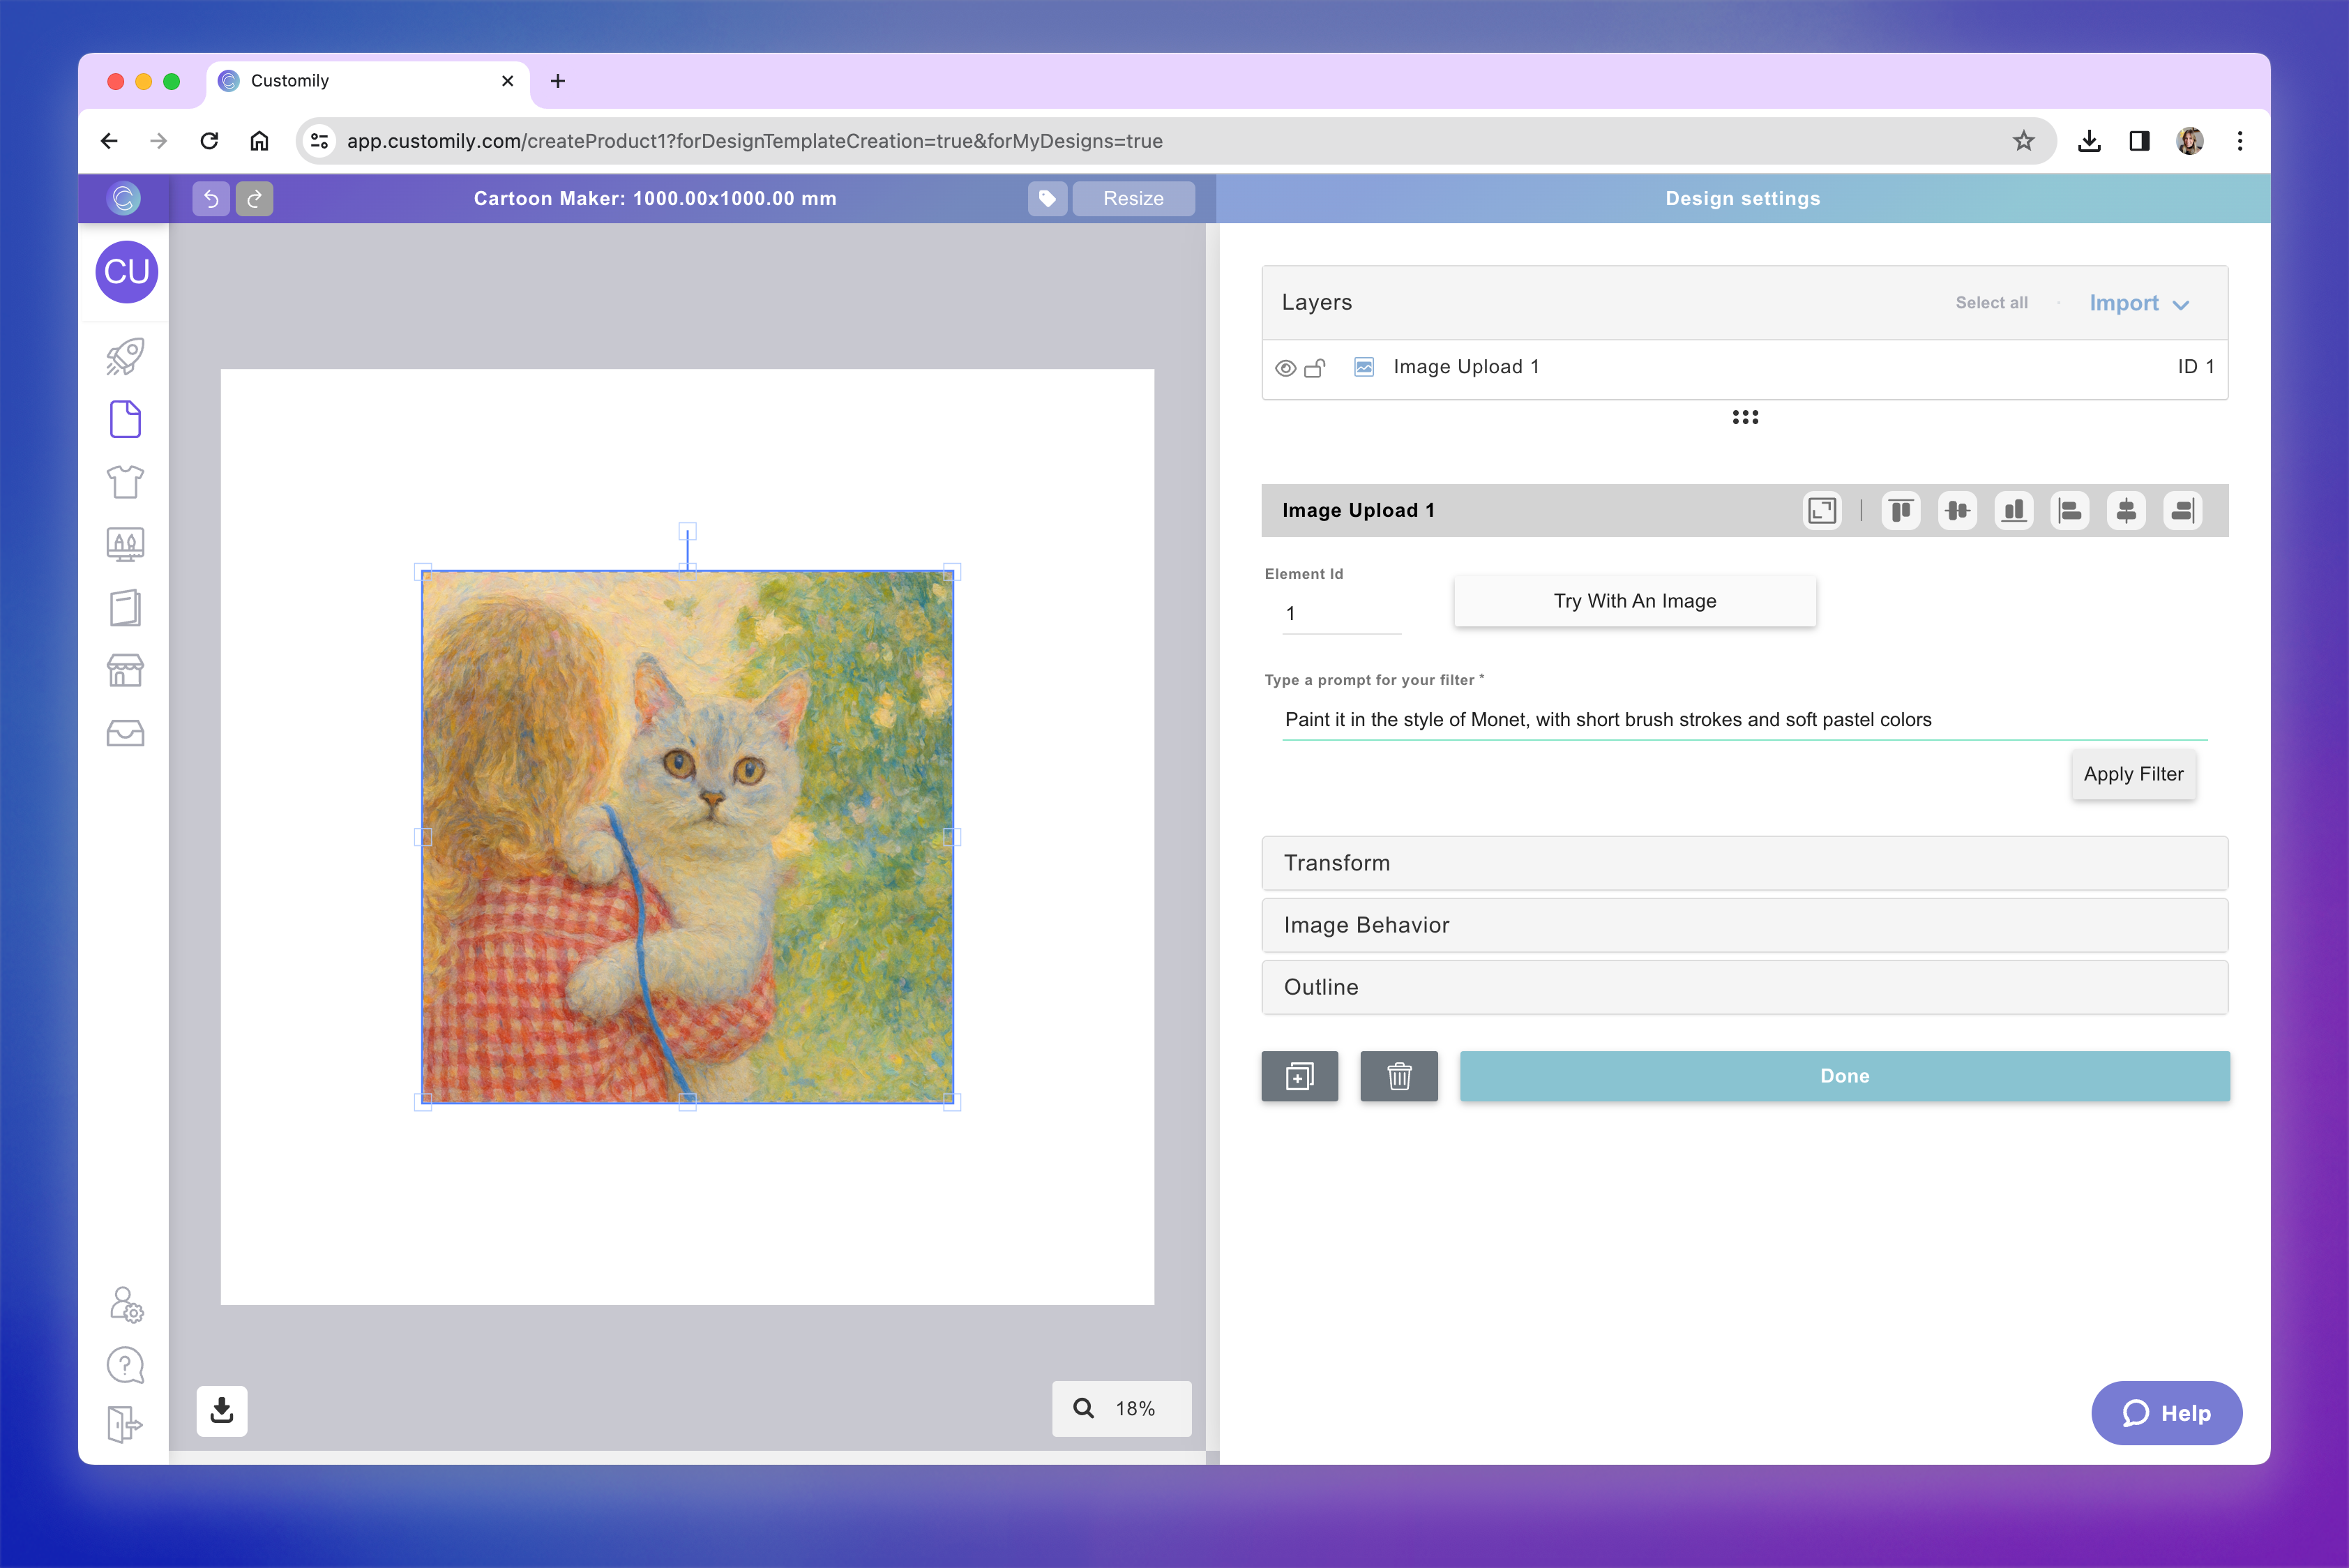Click the store front sidebar icon
2349x1568 pixels.
pyautogui.click(x=125, y=671)
